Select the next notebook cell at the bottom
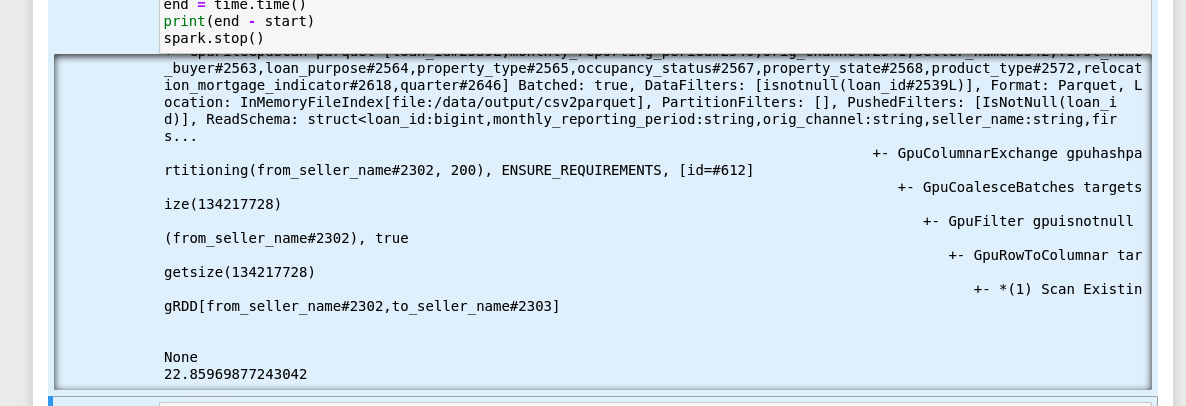This screenshot has height=406, width=1186. click(600, 401)
